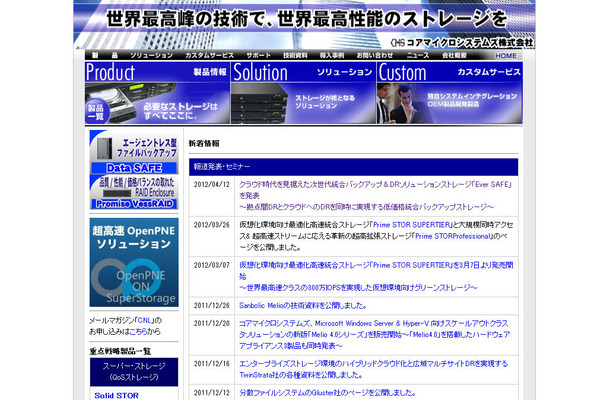This screenshot has height=400, width=610.
Task: Click the 新着情報 heading text
Action: pos(204,144)
